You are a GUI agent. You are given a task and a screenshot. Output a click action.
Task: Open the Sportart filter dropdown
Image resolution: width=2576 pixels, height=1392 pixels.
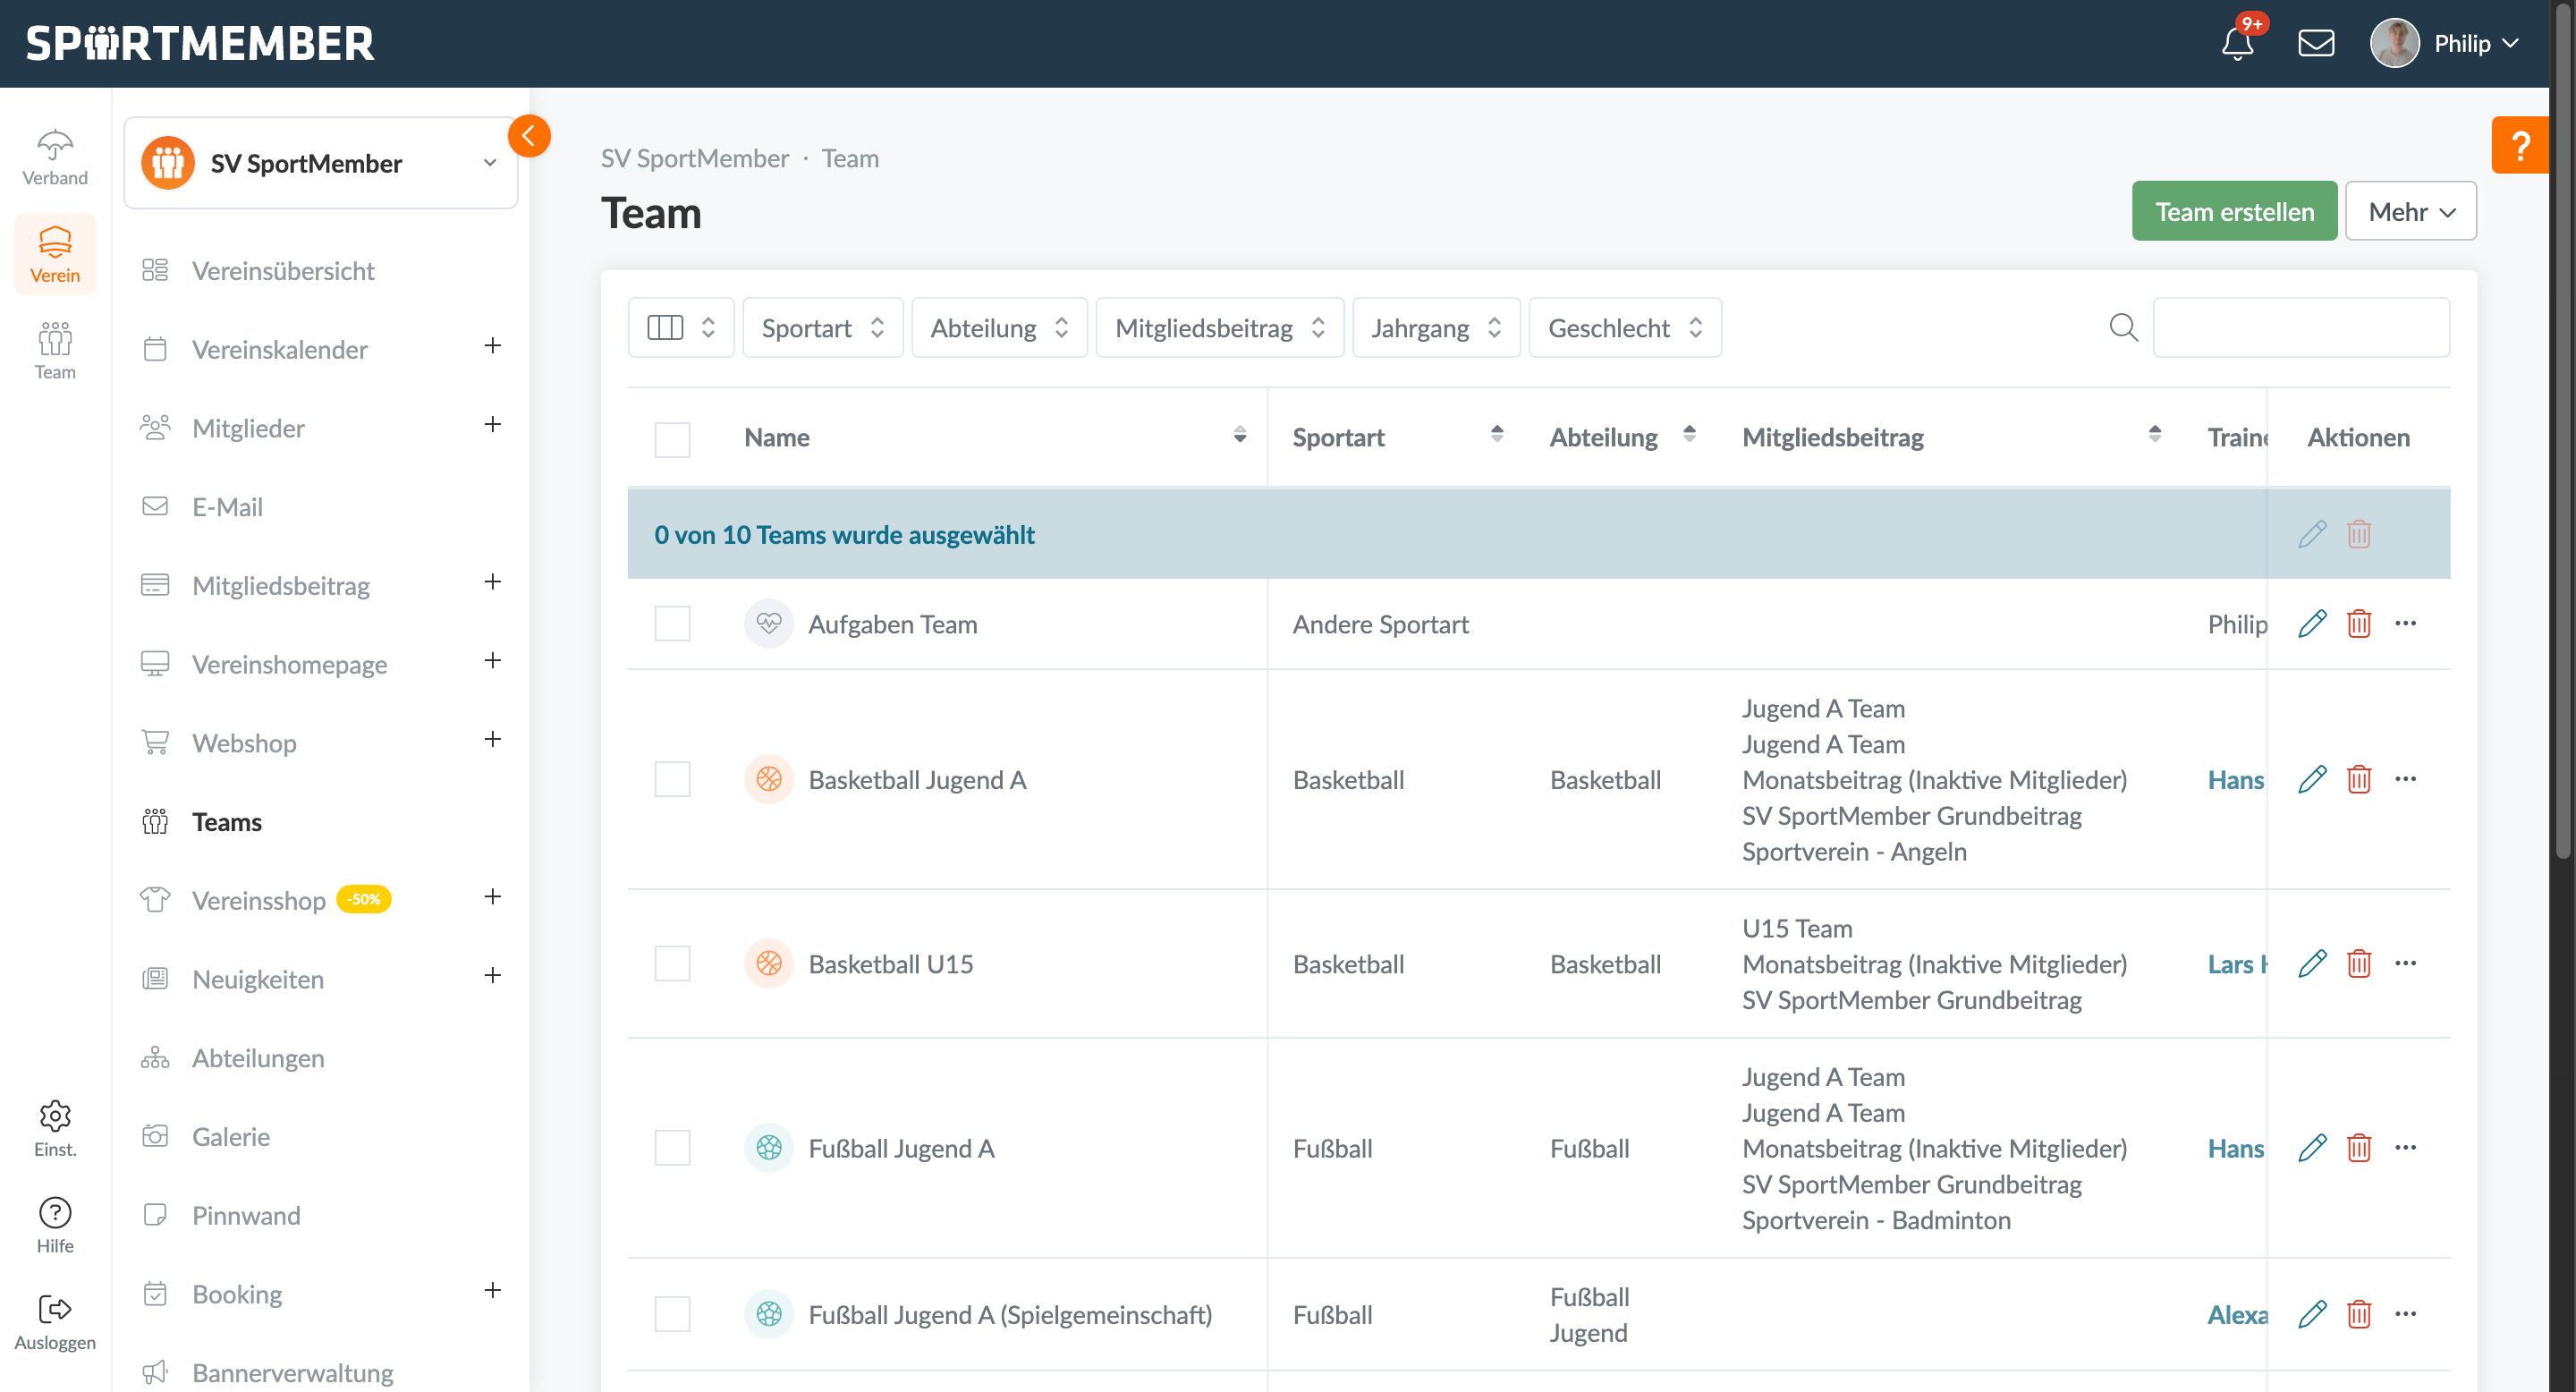822,328
